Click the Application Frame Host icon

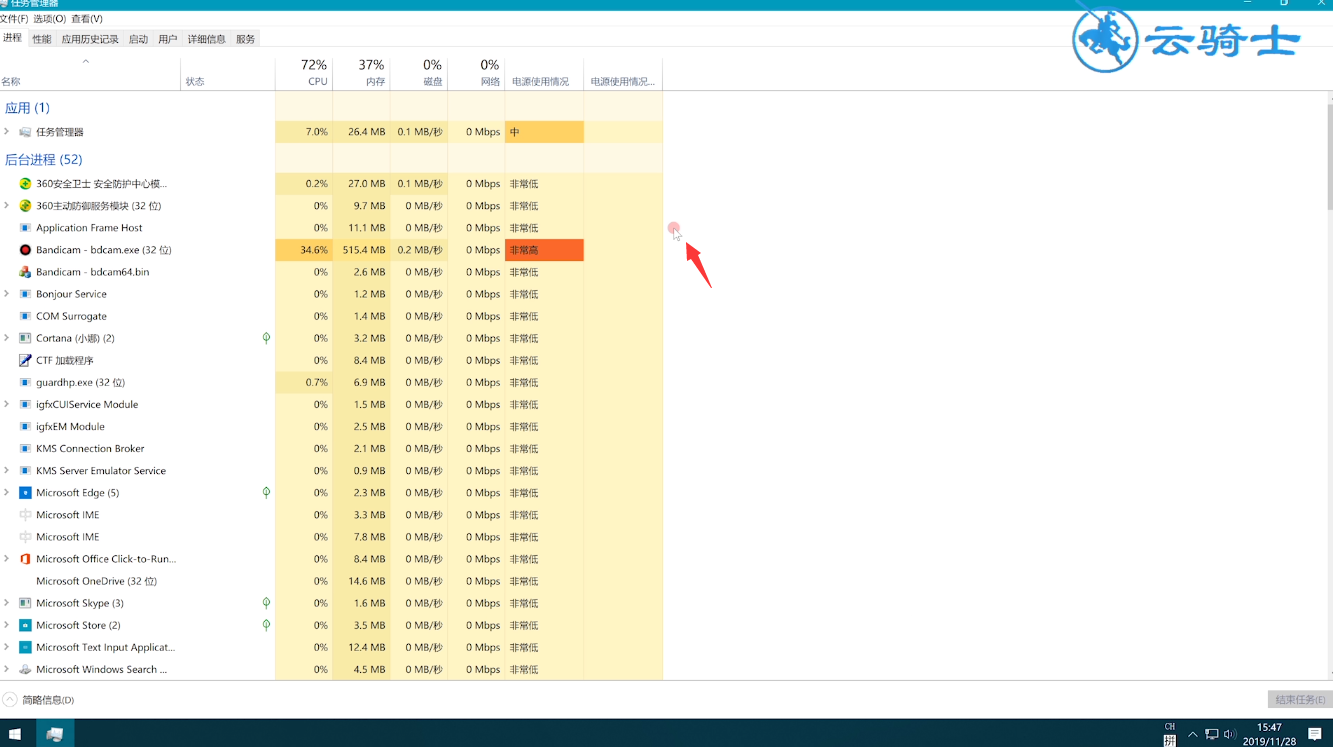coord(25,228)
